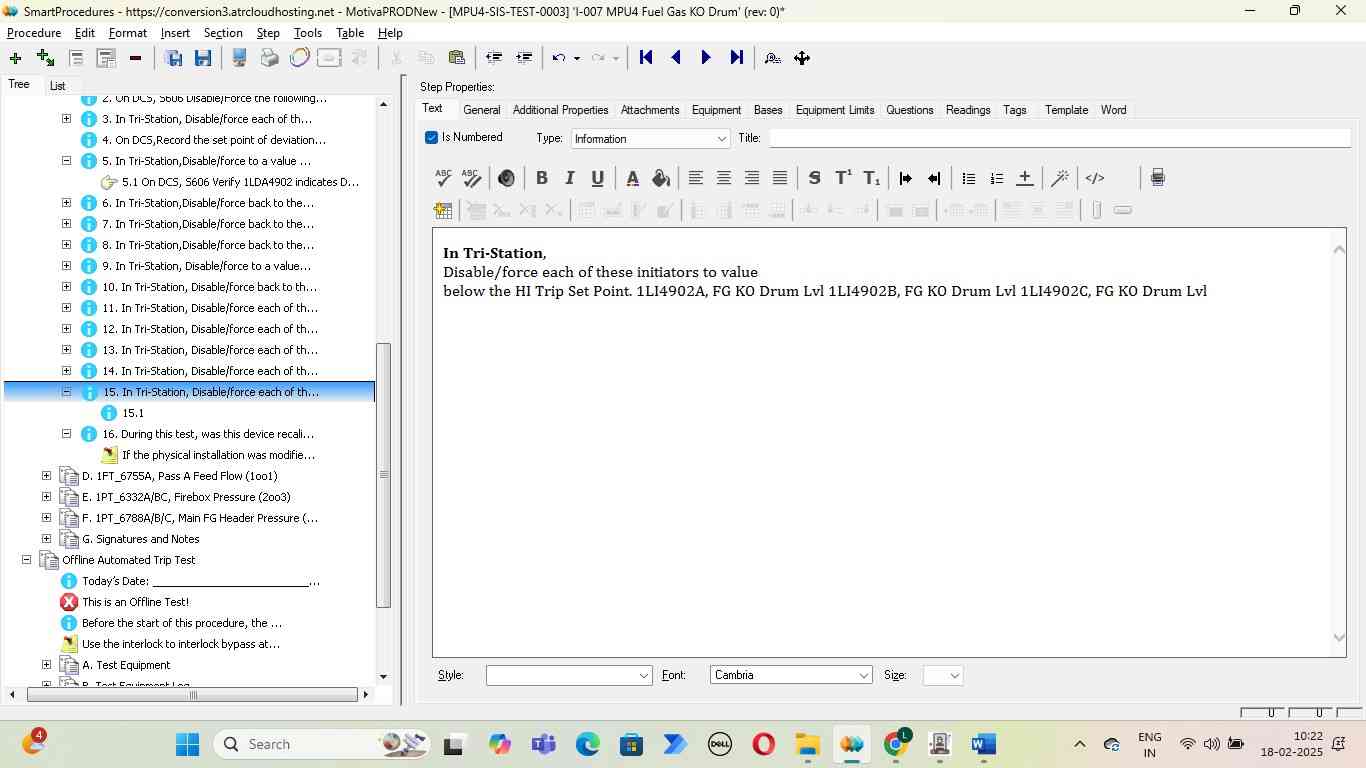Open the Procedure menu
Image resolution: width=1366 pixels, height=768 pixels.
34,33
